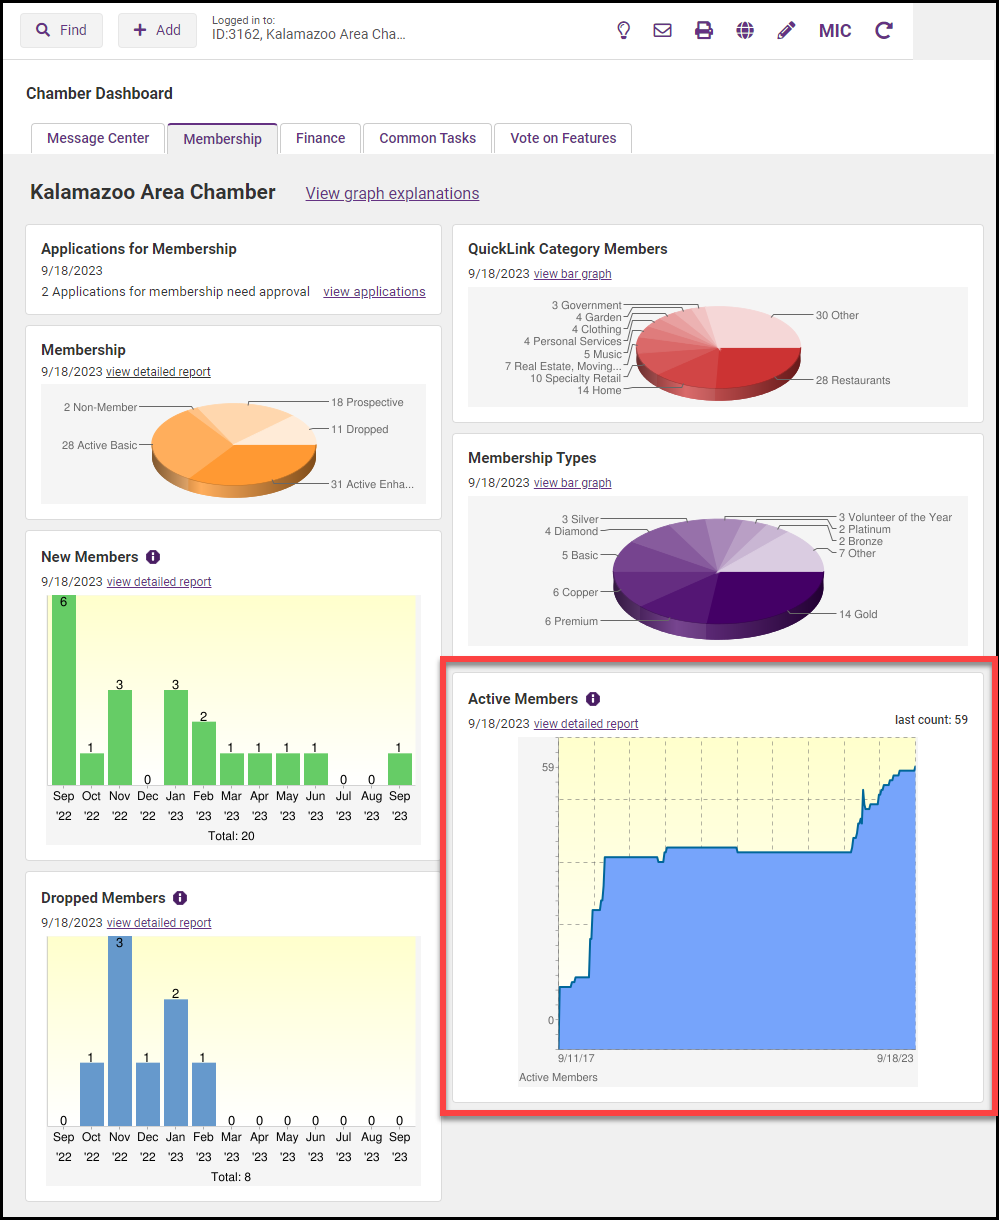This screenshot has width=999, height=1220.
Task: Select the Common Tasks tab
Action: [x=428, y=138]
